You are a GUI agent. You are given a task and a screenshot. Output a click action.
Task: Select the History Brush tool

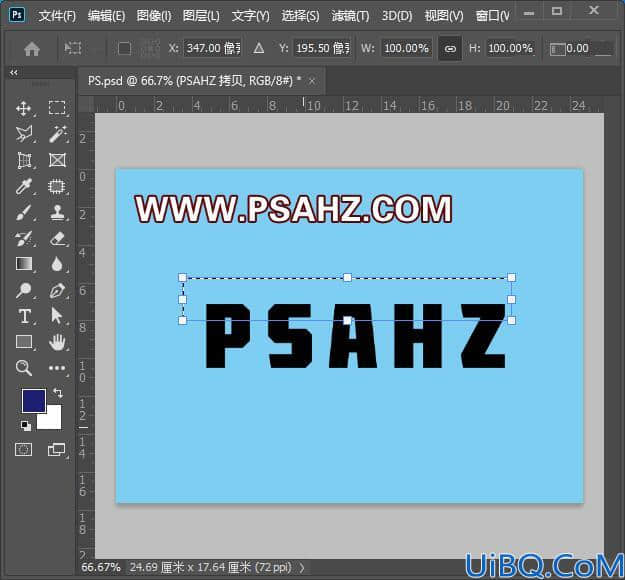[x=24, y=238]
